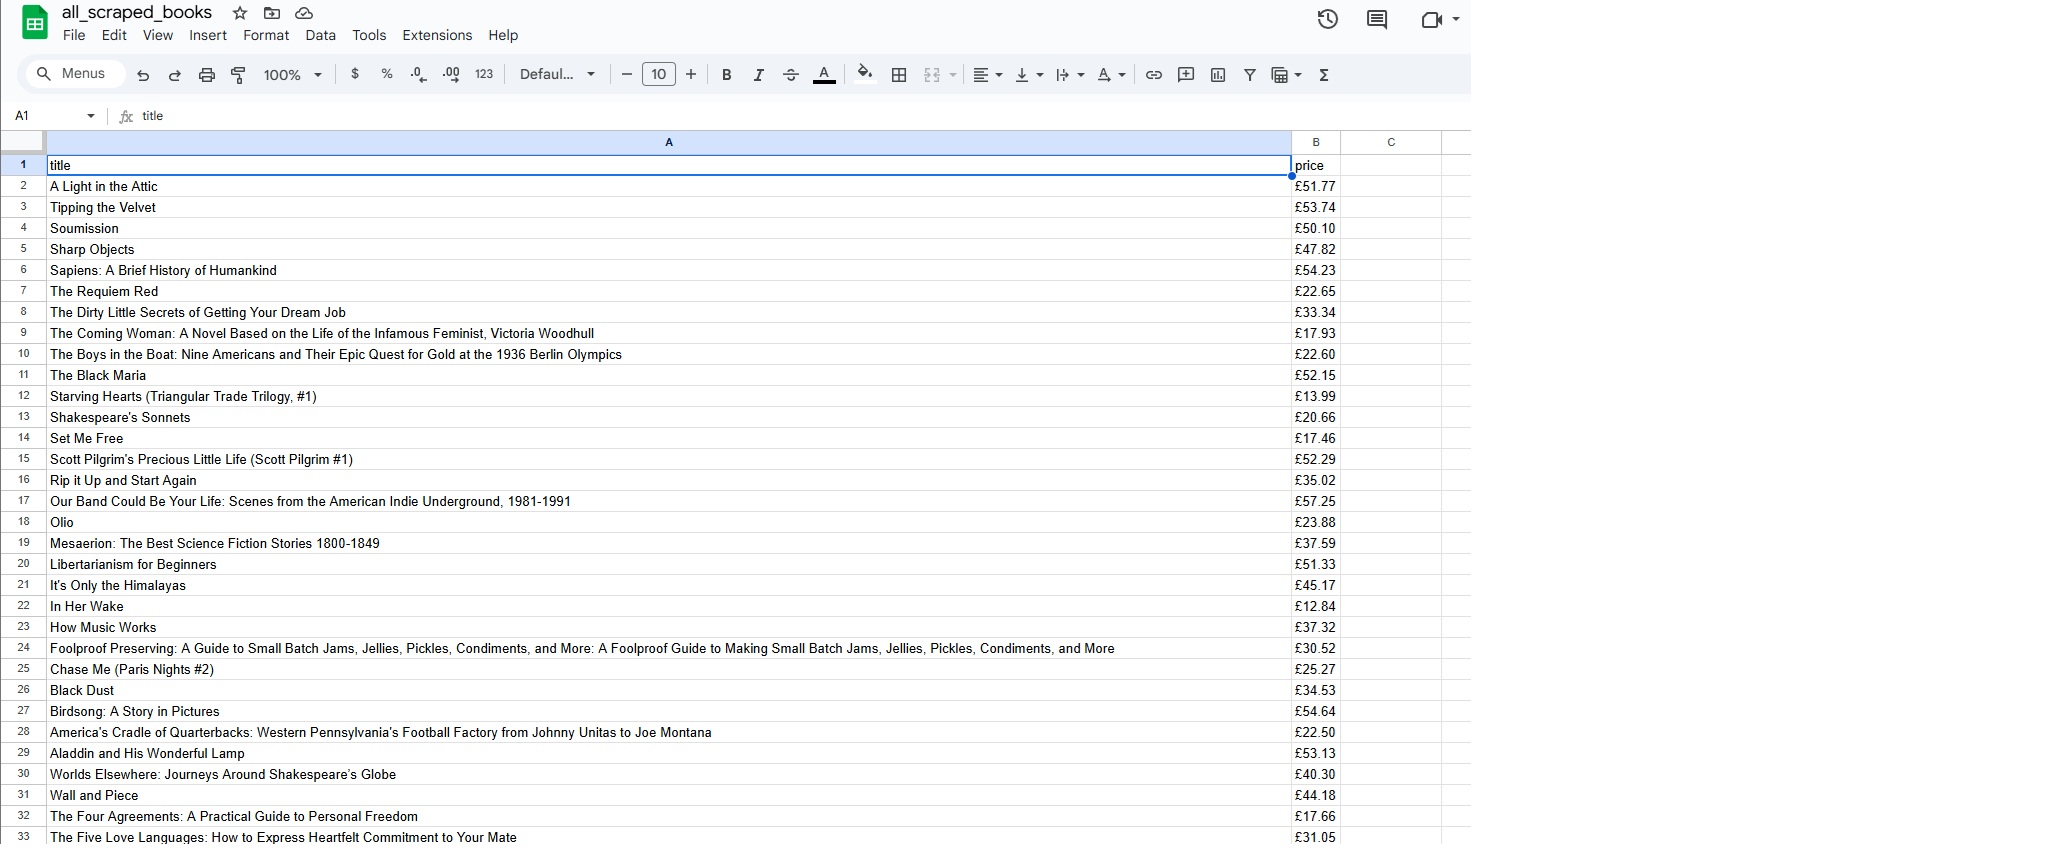Create a filter
The width and height of the screenshot is (2064, 864).
[1250, 75]
